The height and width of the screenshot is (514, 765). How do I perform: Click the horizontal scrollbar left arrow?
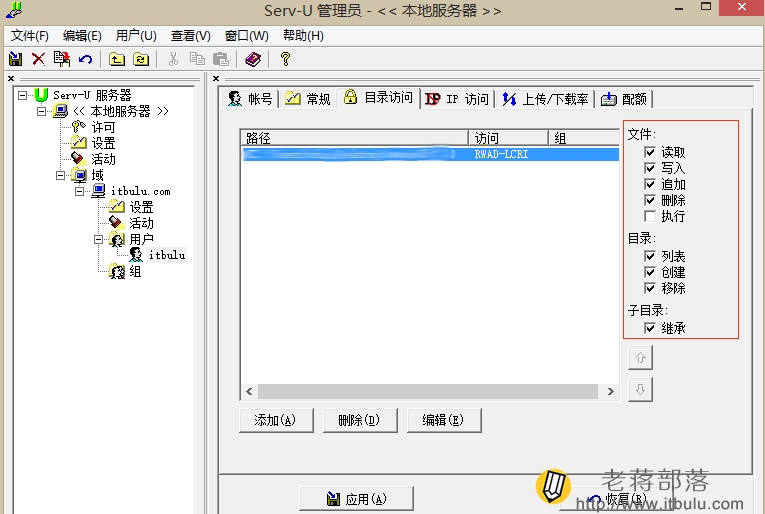point(249,392)
